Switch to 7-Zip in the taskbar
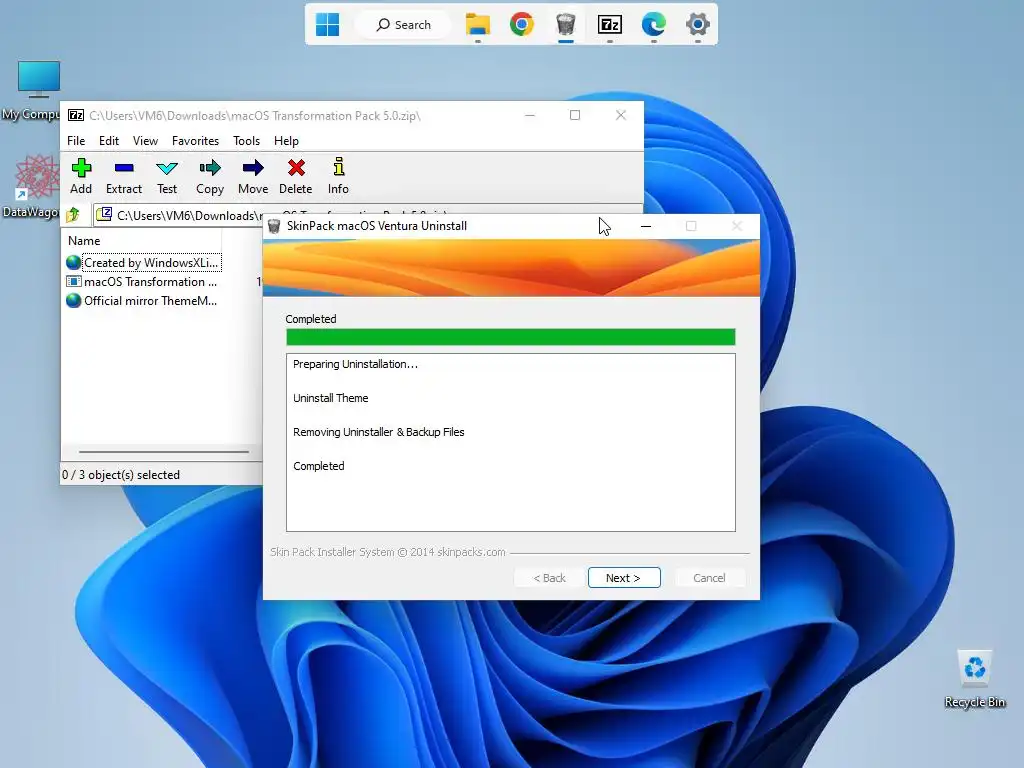 click(609, 25)
